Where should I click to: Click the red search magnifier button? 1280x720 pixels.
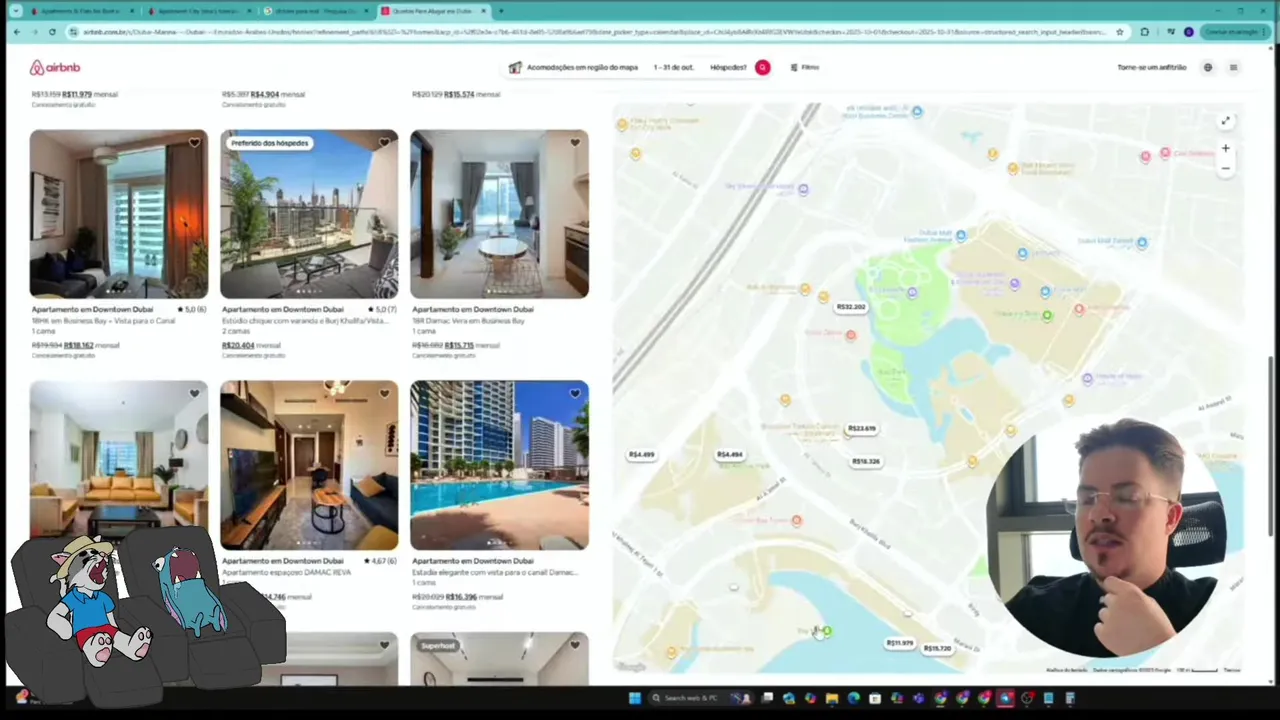tap(762, 67)
